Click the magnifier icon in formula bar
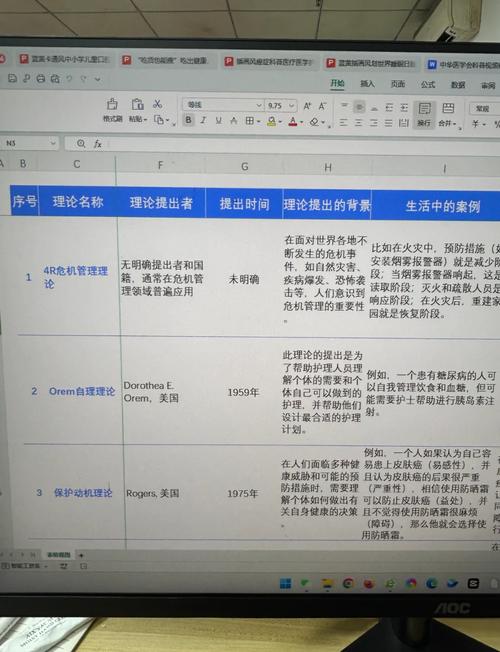Image resolution: width=500 pixels, height=652 pixels. [81, 143]
